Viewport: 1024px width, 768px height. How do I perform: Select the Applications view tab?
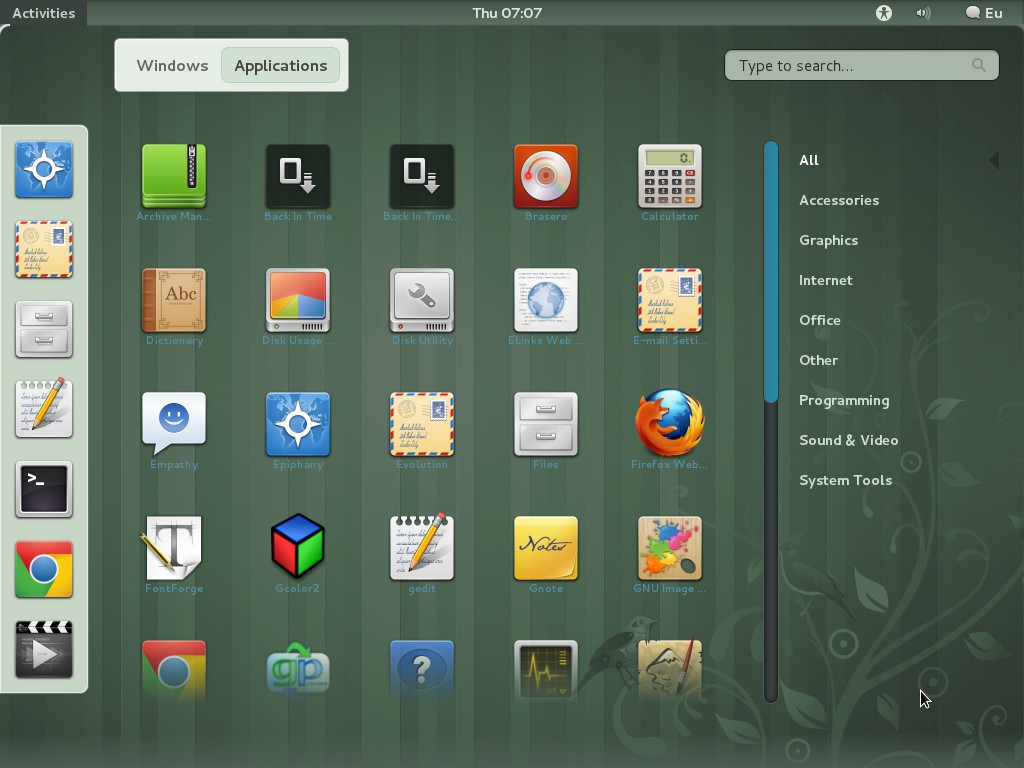point(281,65)
